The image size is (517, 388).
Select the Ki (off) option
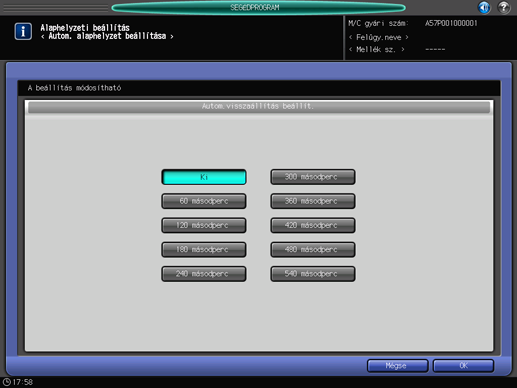(x=204, y=177)
